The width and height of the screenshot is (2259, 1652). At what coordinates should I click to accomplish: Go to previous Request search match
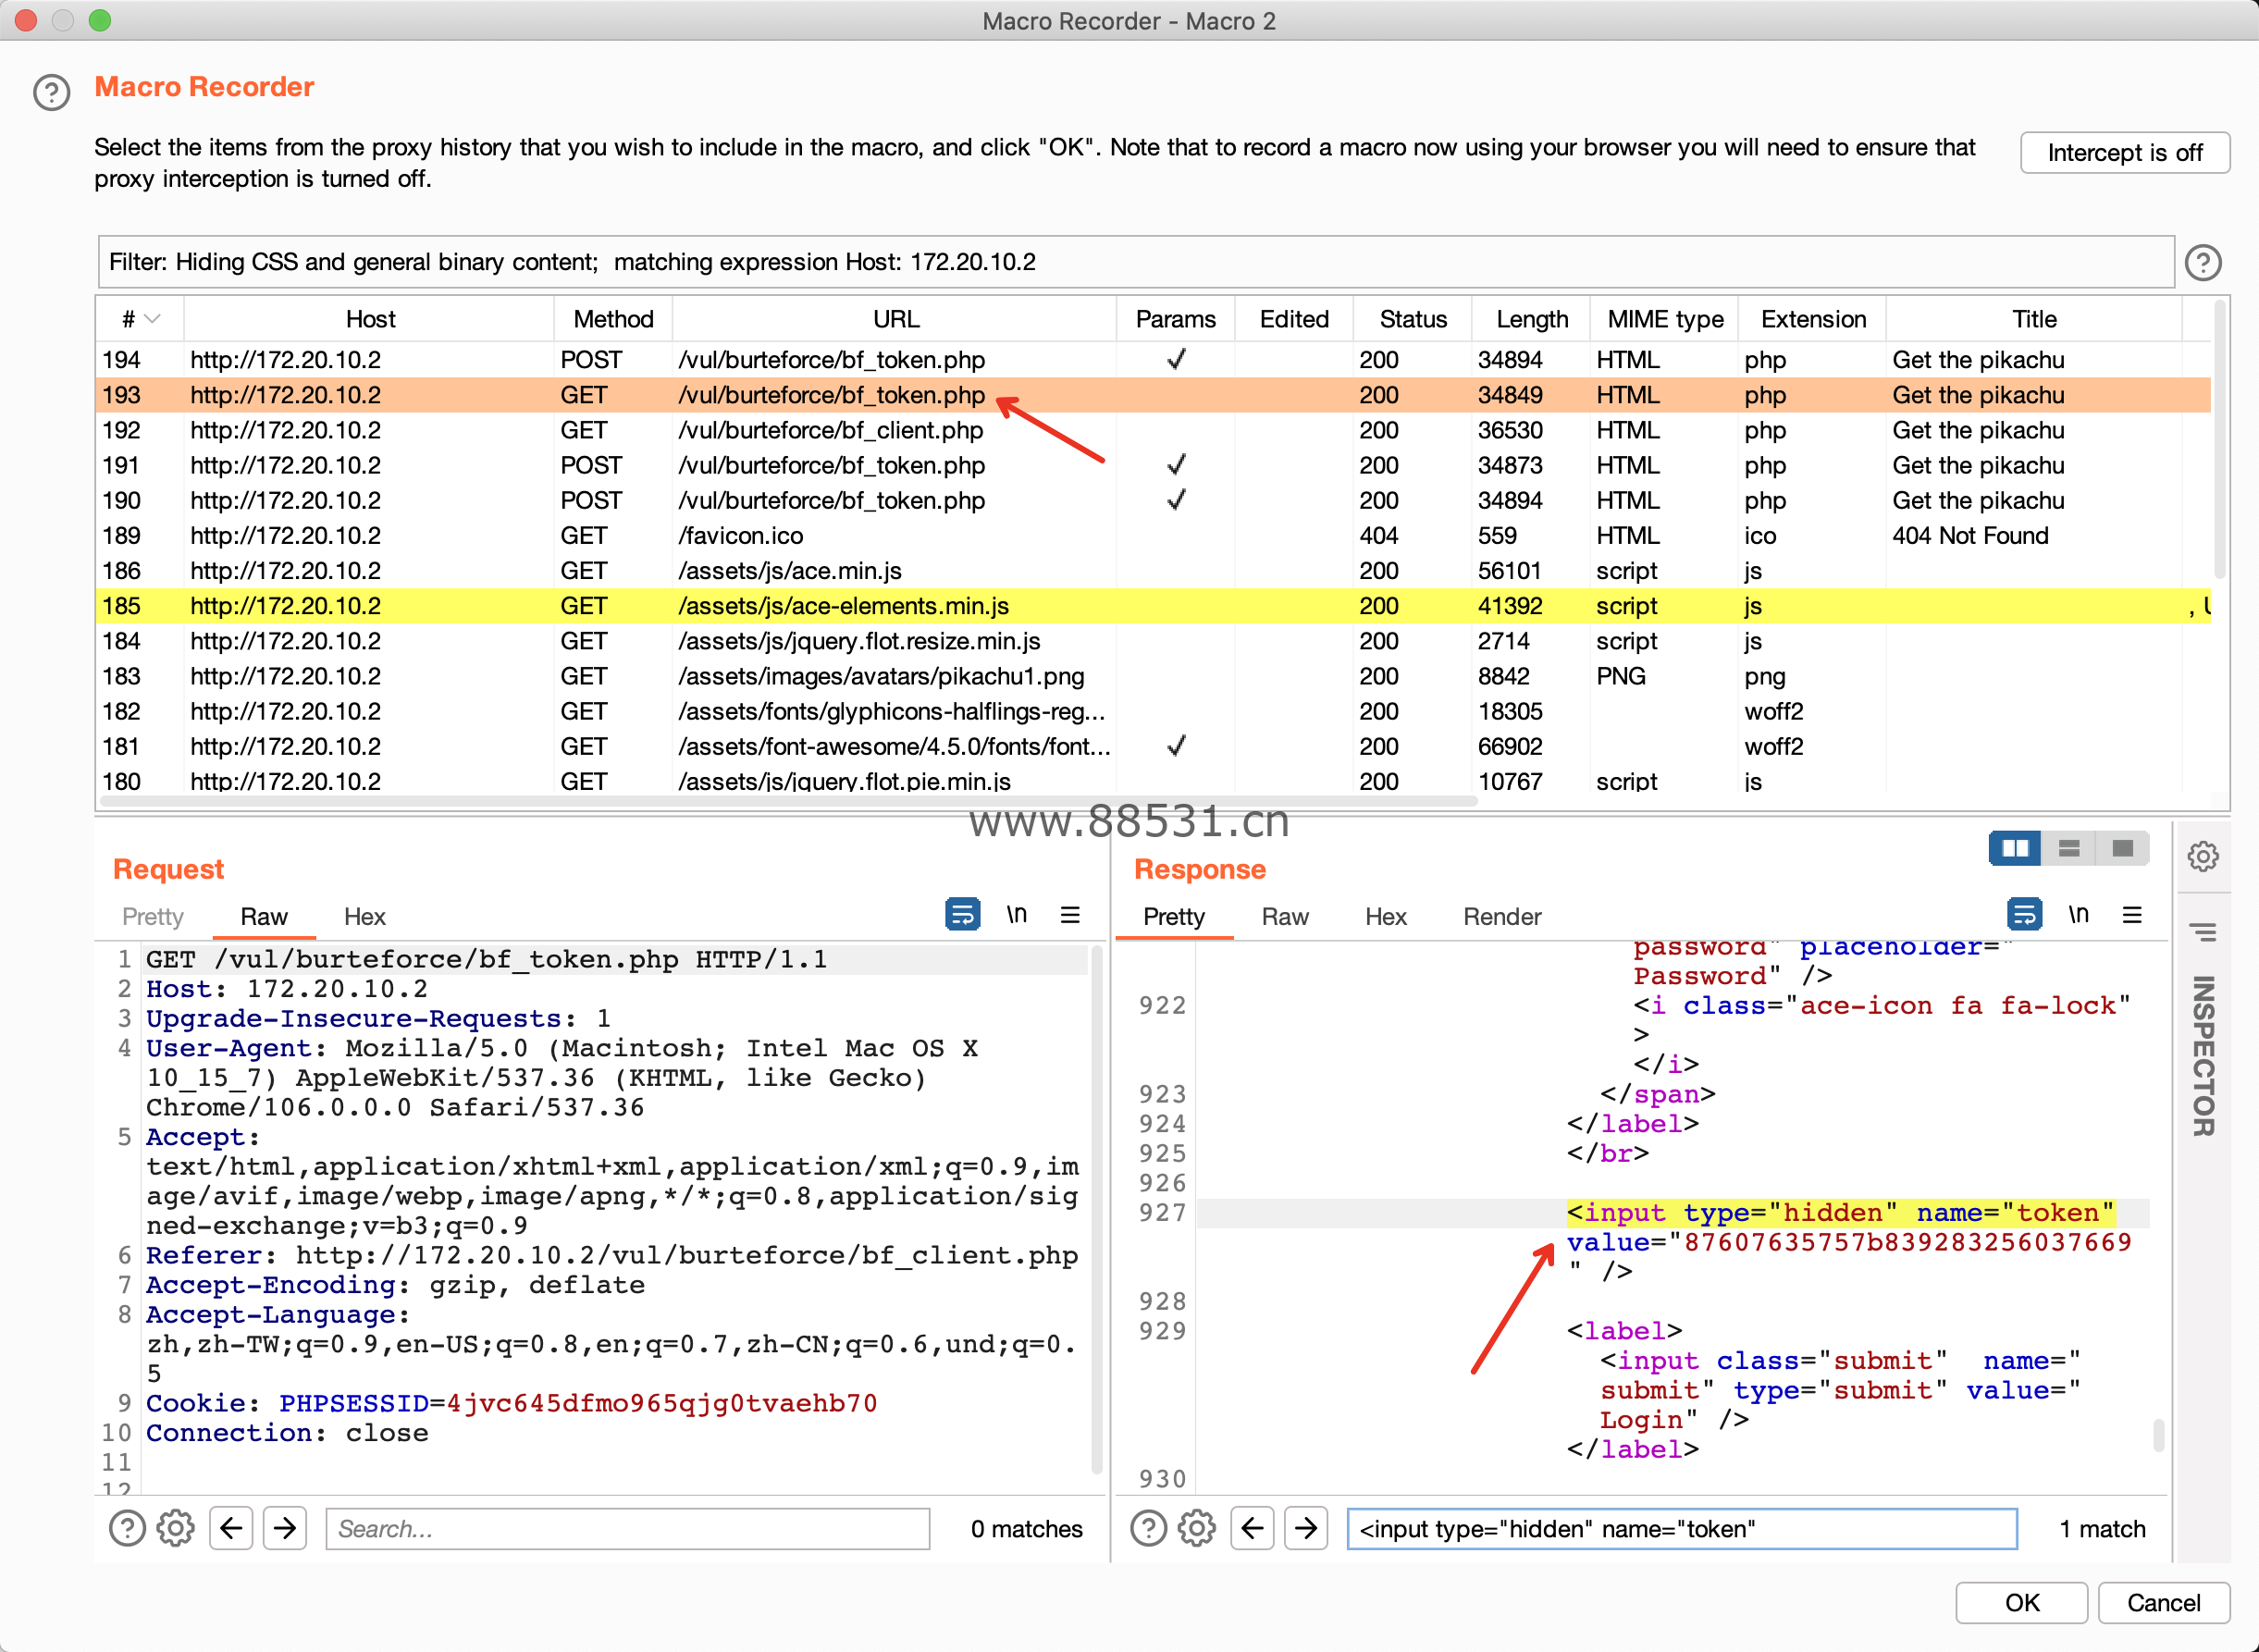pos(231,1528)
